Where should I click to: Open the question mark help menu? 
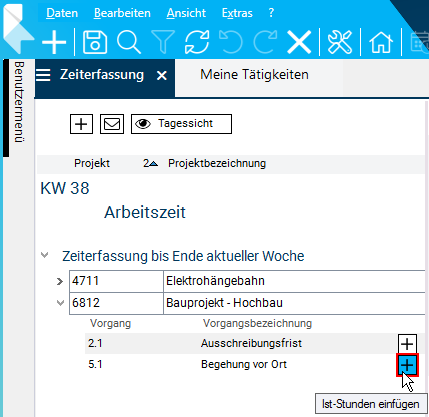click(271, 13)
